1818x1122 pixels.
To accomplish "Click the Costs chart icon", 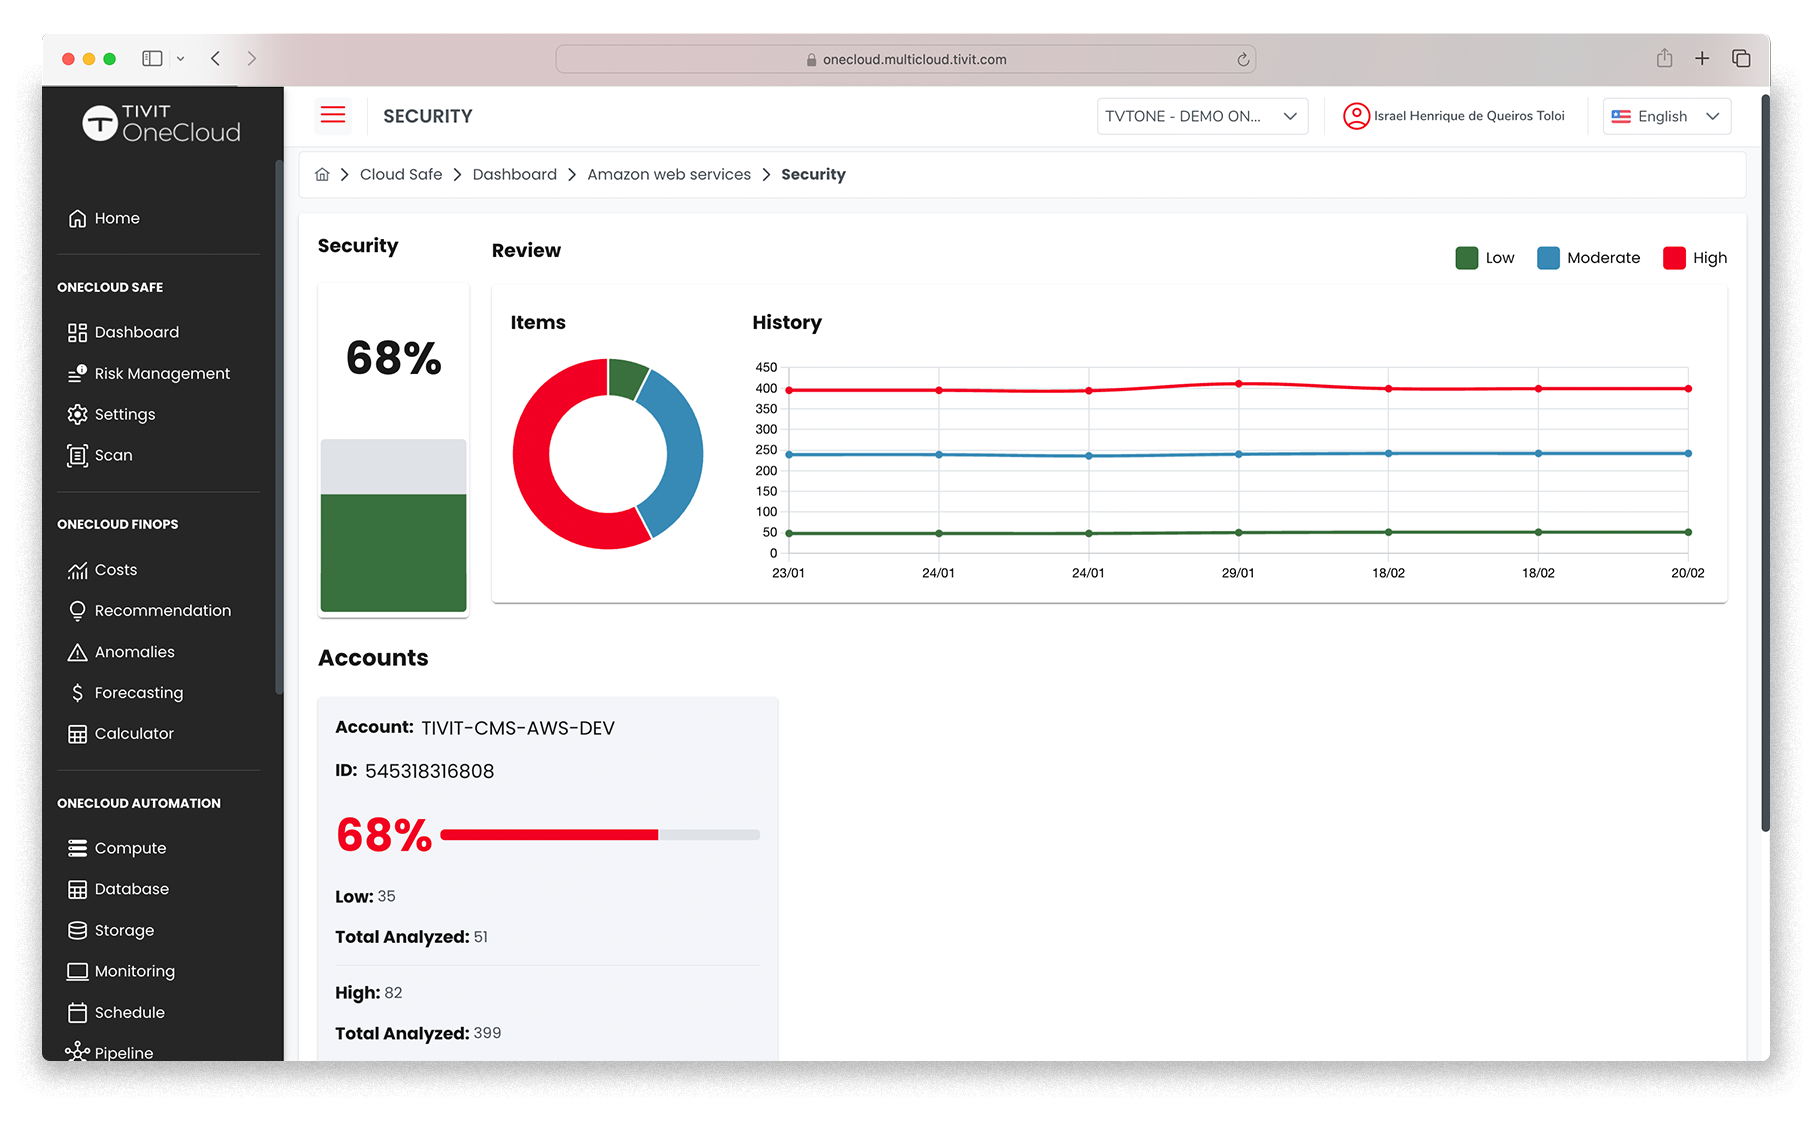I will coord(77,570).
